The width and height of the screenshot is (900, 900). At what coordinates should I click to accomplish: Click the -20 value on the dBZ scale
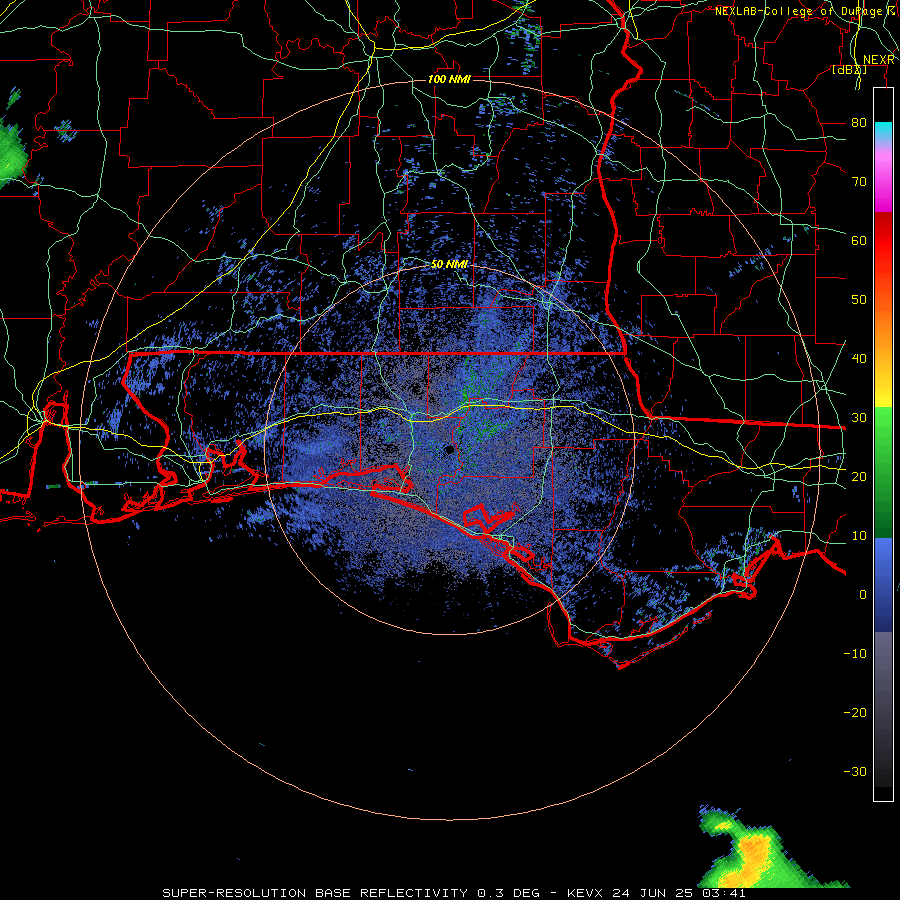(855, 713)
